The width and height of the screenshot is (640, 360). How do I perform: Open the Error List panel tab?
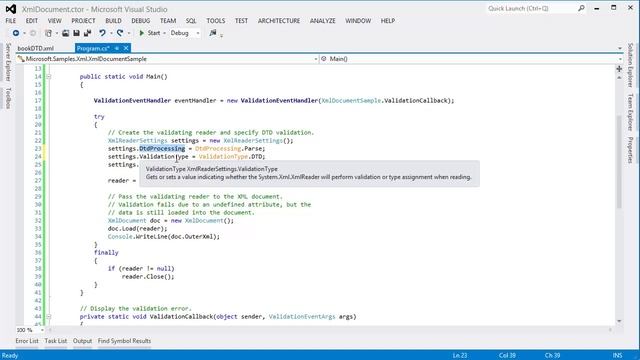point(27,341)
